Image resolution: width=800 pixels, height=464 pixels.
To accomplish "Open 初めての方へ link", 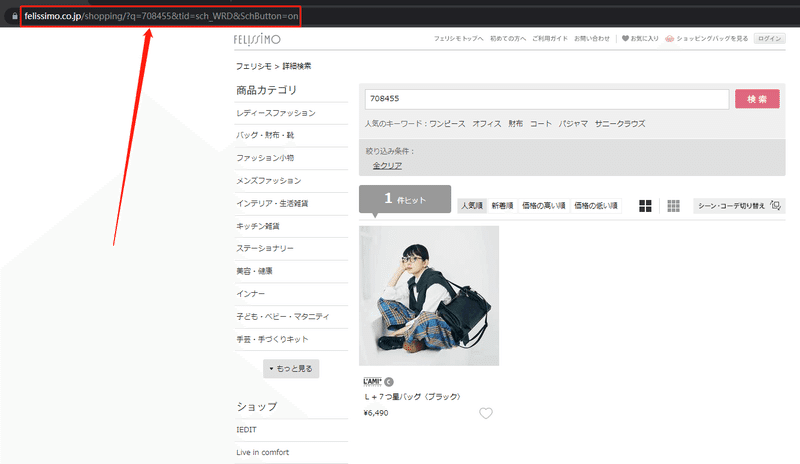I will tap(508, 38).
